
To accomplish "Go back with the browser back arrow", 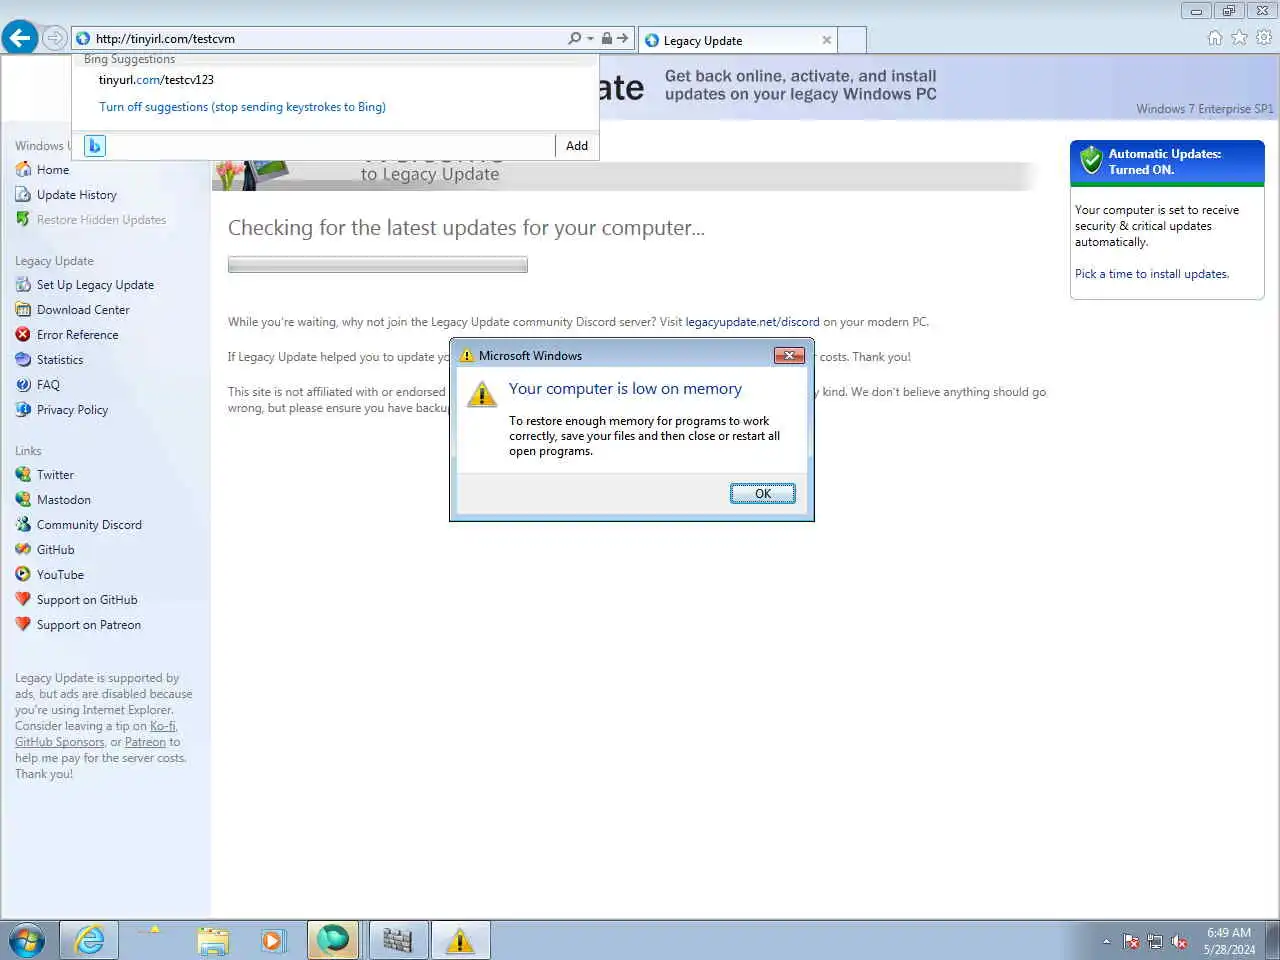I will [20, 38].
